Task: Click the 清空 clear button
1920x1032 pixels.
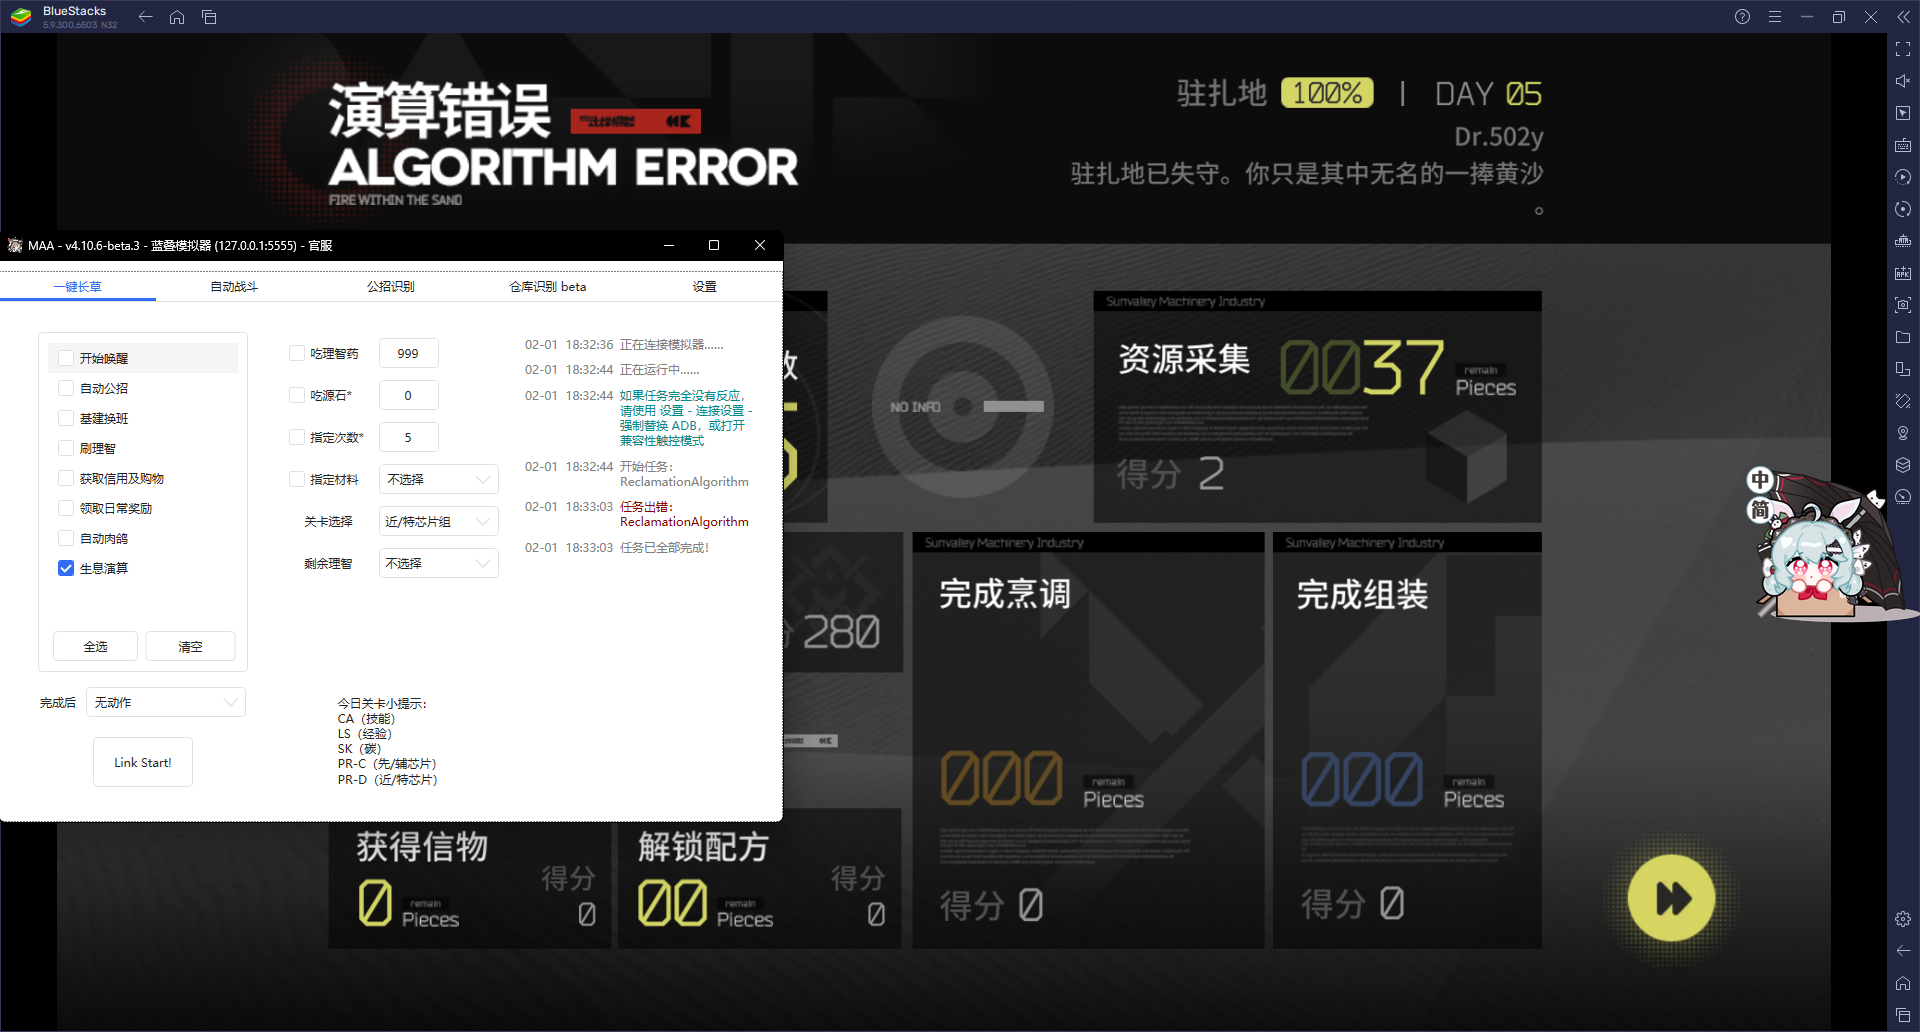Action: (190, 646)
